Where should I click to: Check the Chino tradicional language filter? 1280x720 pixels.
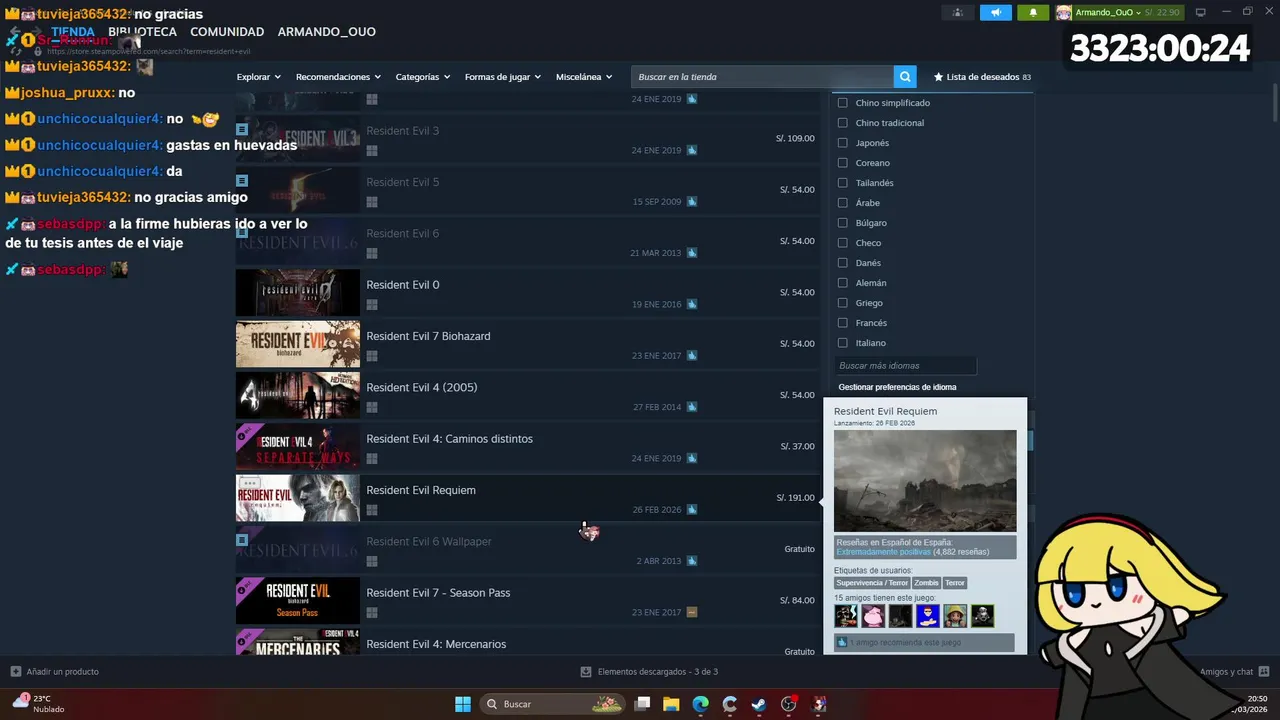[842, 123]
